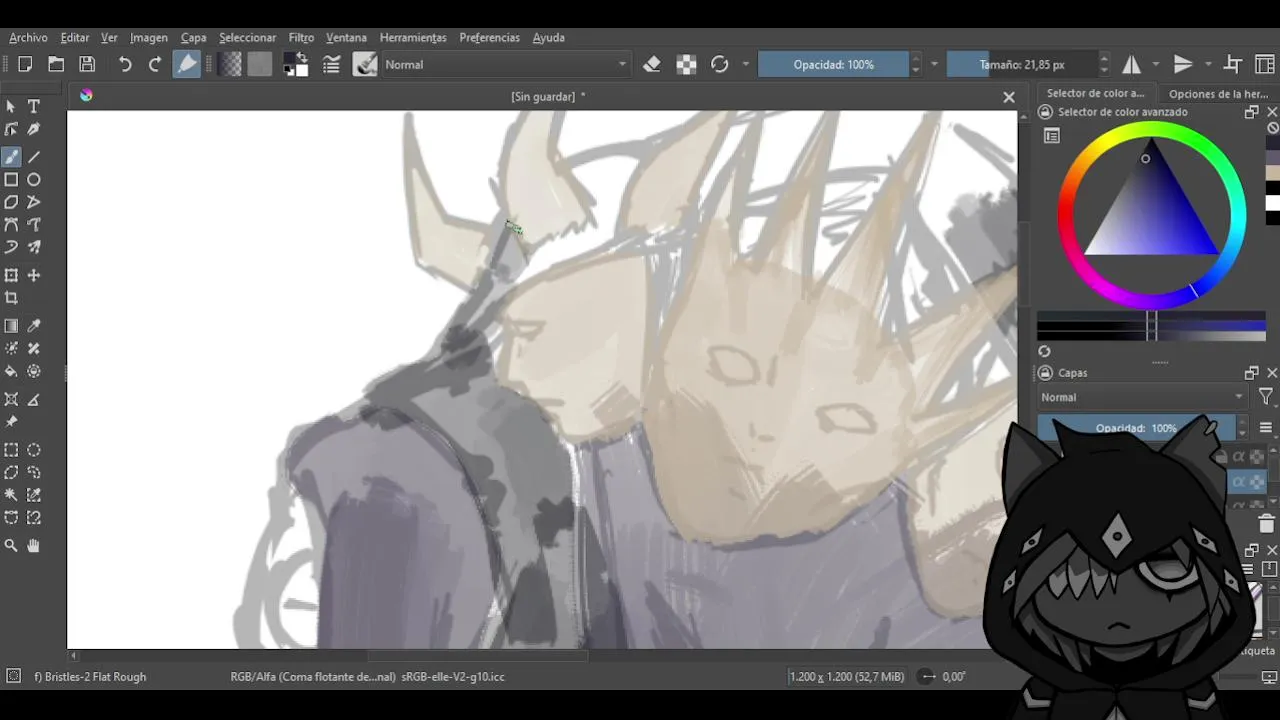Select the Freehand Brush tool
Image resolution: width=1280 pixels, height=720 pixels.
11,157
